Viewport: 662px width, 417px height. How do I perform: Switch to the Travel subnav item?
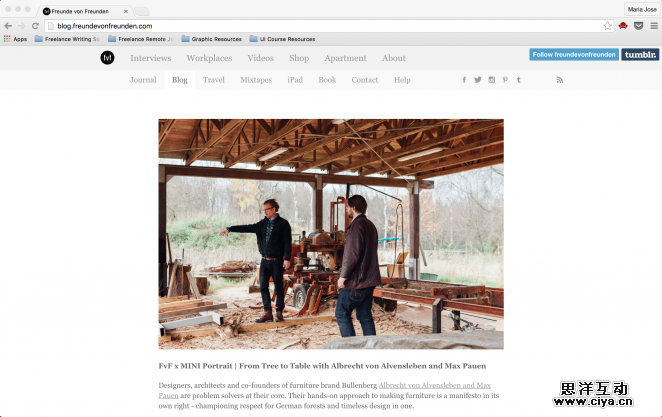pos(214,80)
